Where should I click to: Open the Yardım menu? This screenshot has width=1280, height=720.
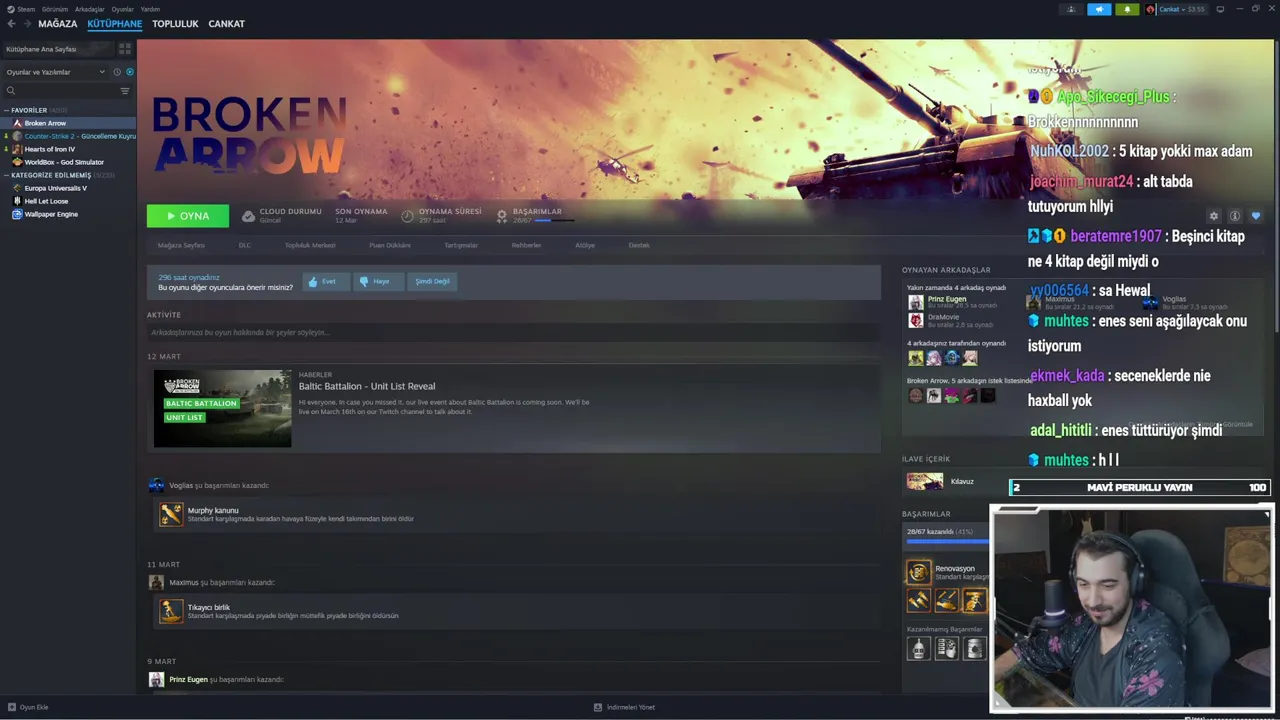click(x=150, y=9)
